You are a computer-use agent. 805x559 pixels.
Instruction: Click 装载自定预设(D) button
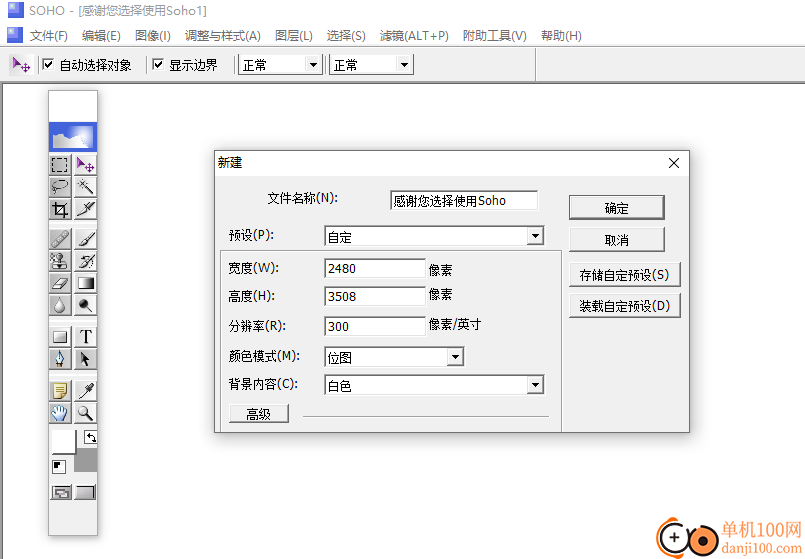624,306
